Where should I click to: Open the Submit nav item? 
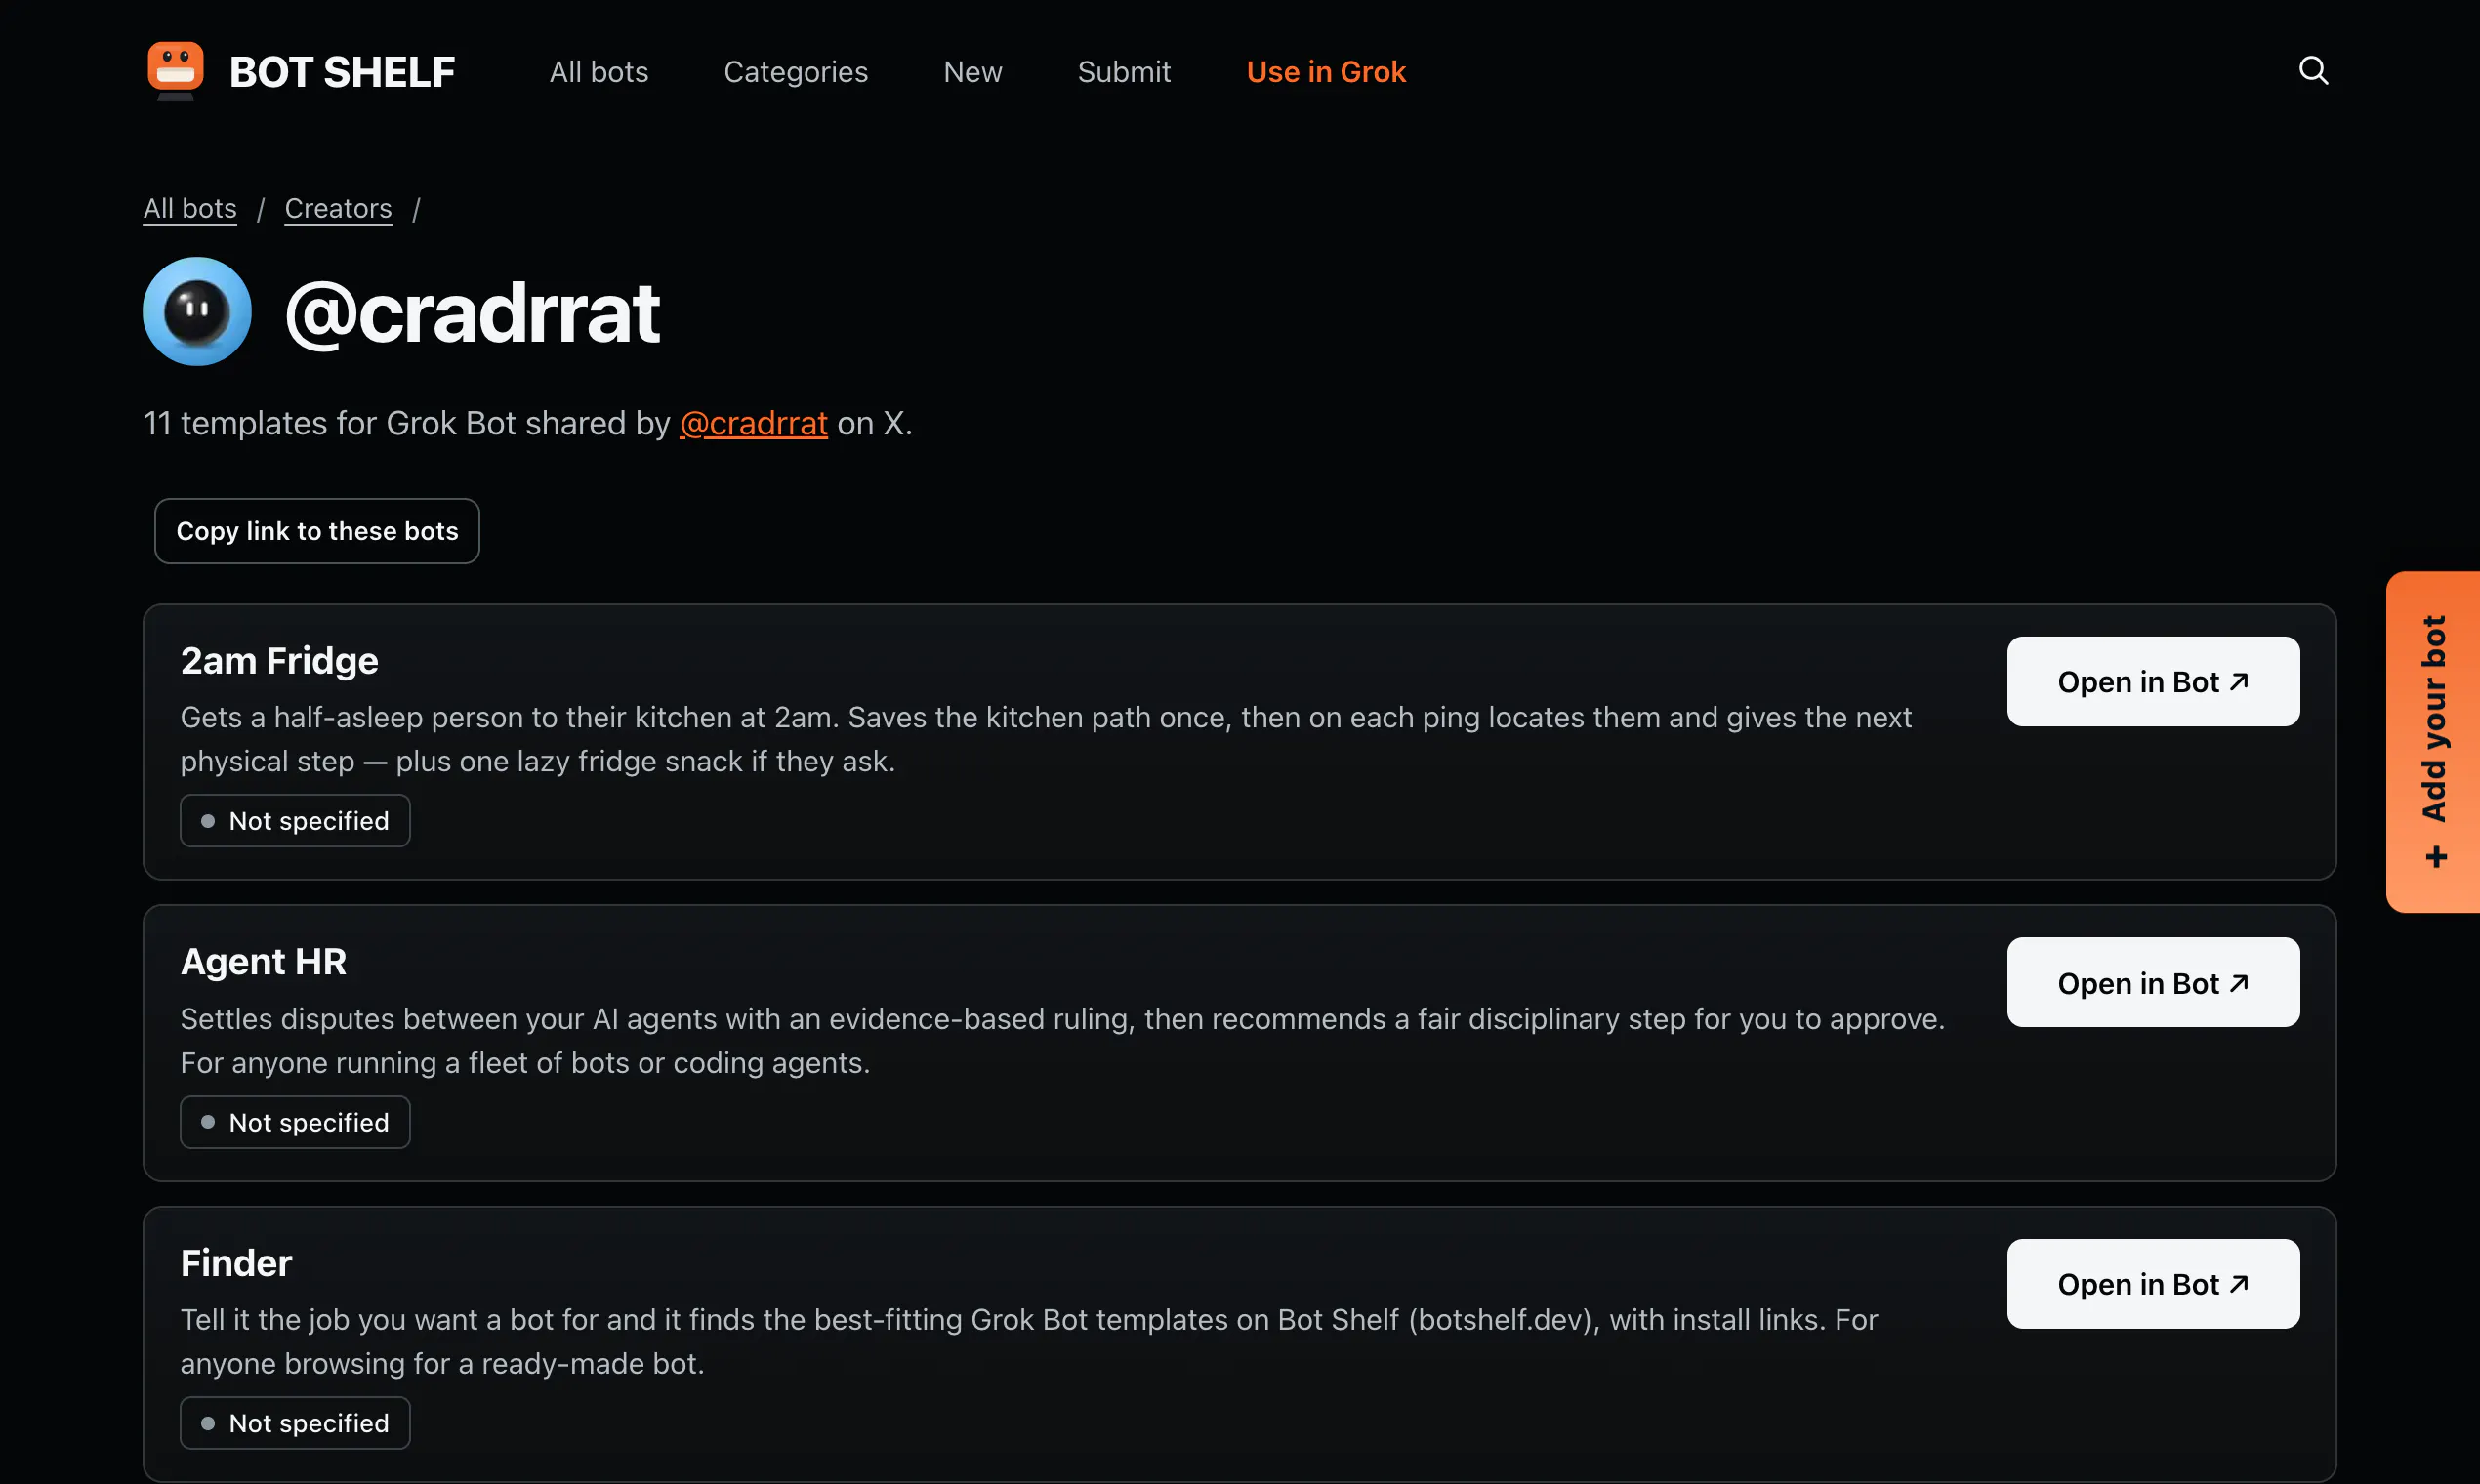(1124, 72)
